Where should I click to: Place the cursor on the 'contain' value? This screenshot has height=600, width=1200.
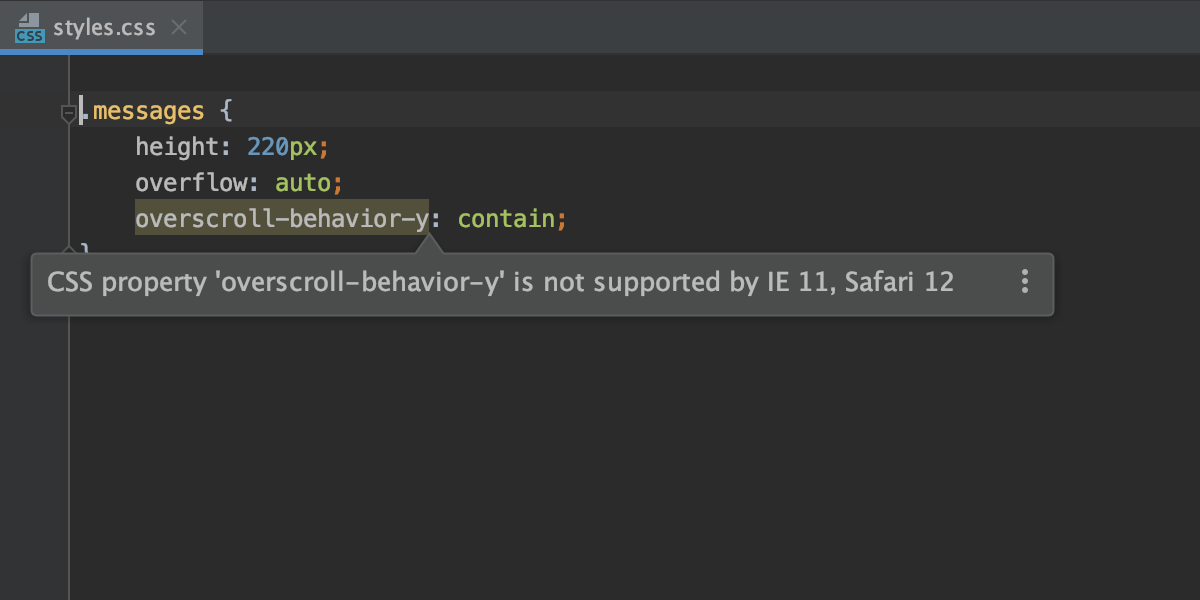508,218
